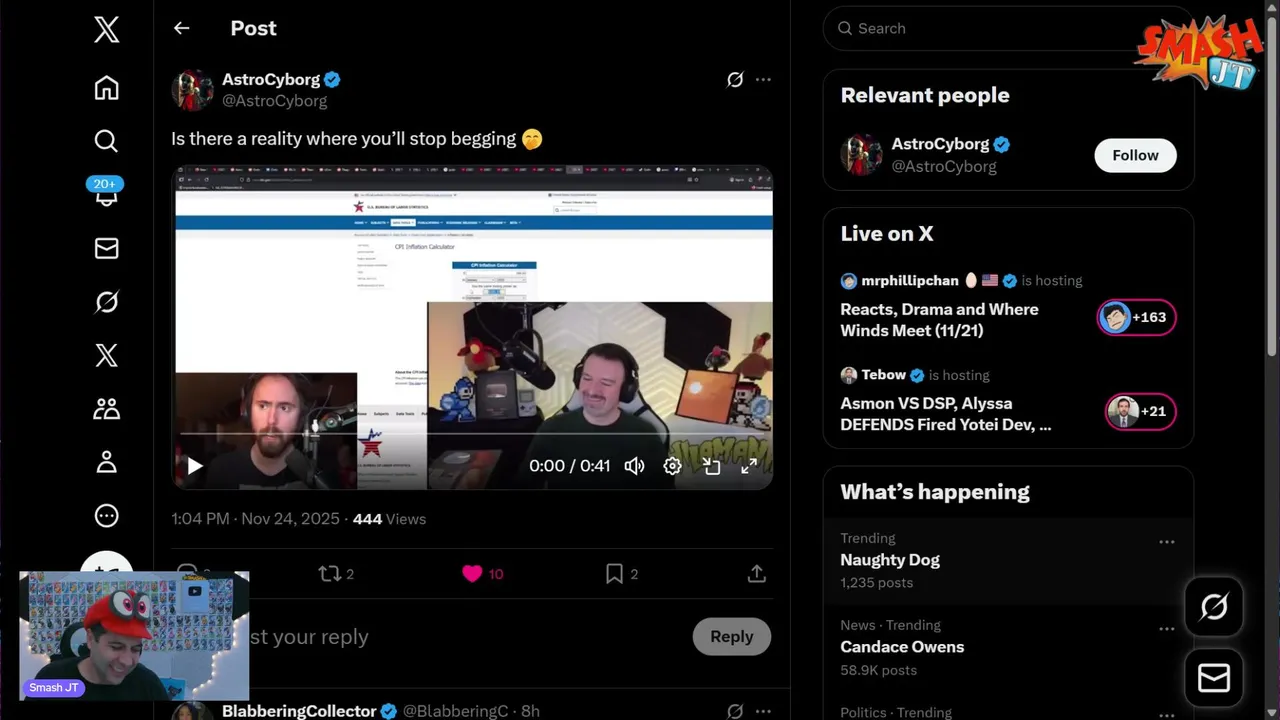Open Profile person icon in sidebar
This screenshot has width=1280, height=720.
(x=106, y=462)
